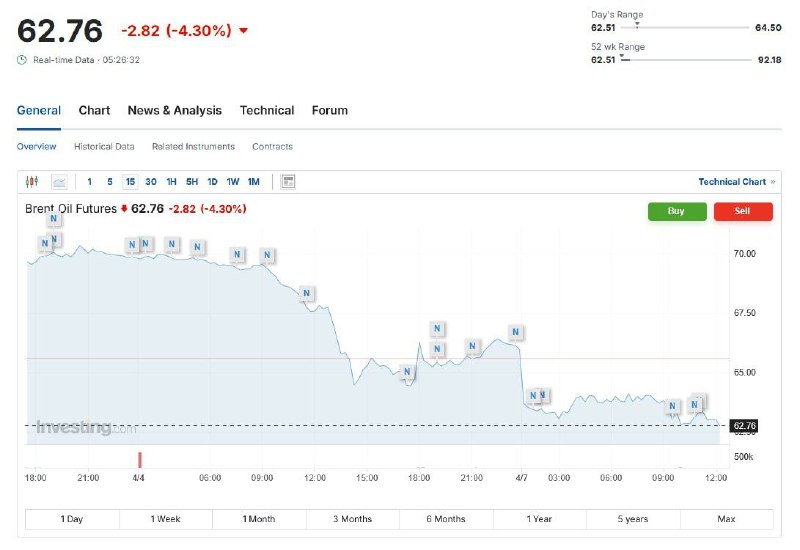Select the 3 Months time range
The image size is (800, 550).
[x=353, y=519]
